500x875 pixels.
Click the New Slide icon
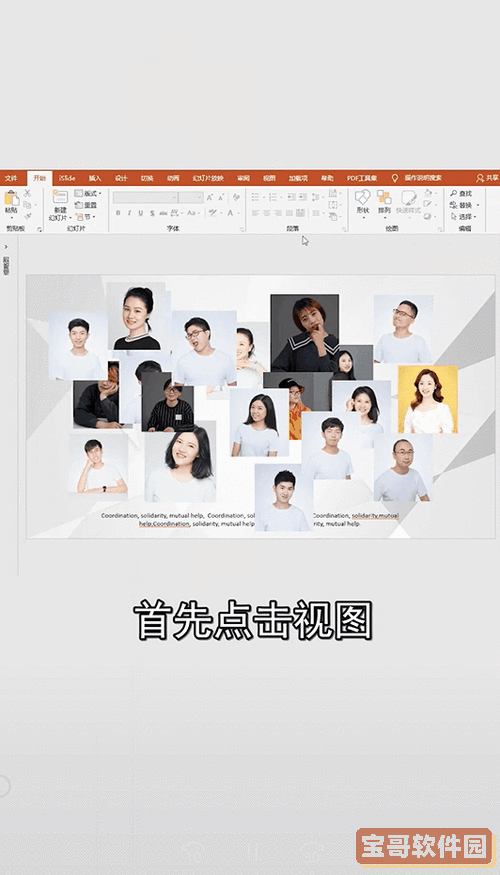tap(60, 197)
